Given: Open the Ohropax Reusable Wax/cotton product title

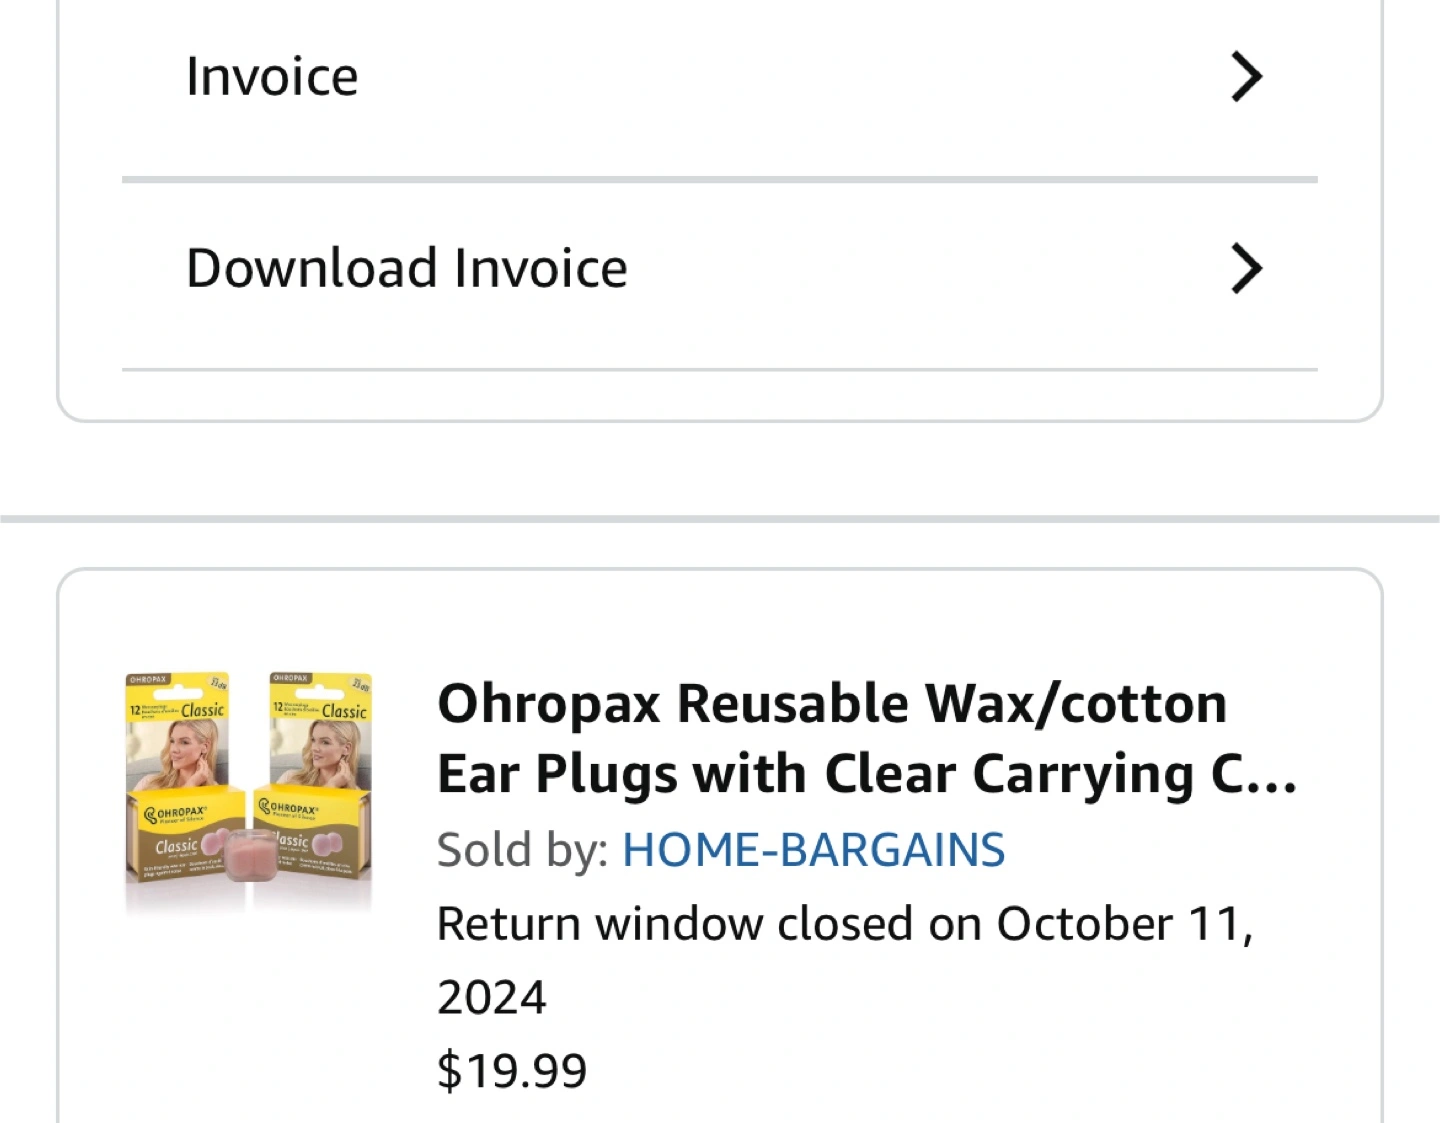Looking at the screenshot, I should tap(832, 703).
